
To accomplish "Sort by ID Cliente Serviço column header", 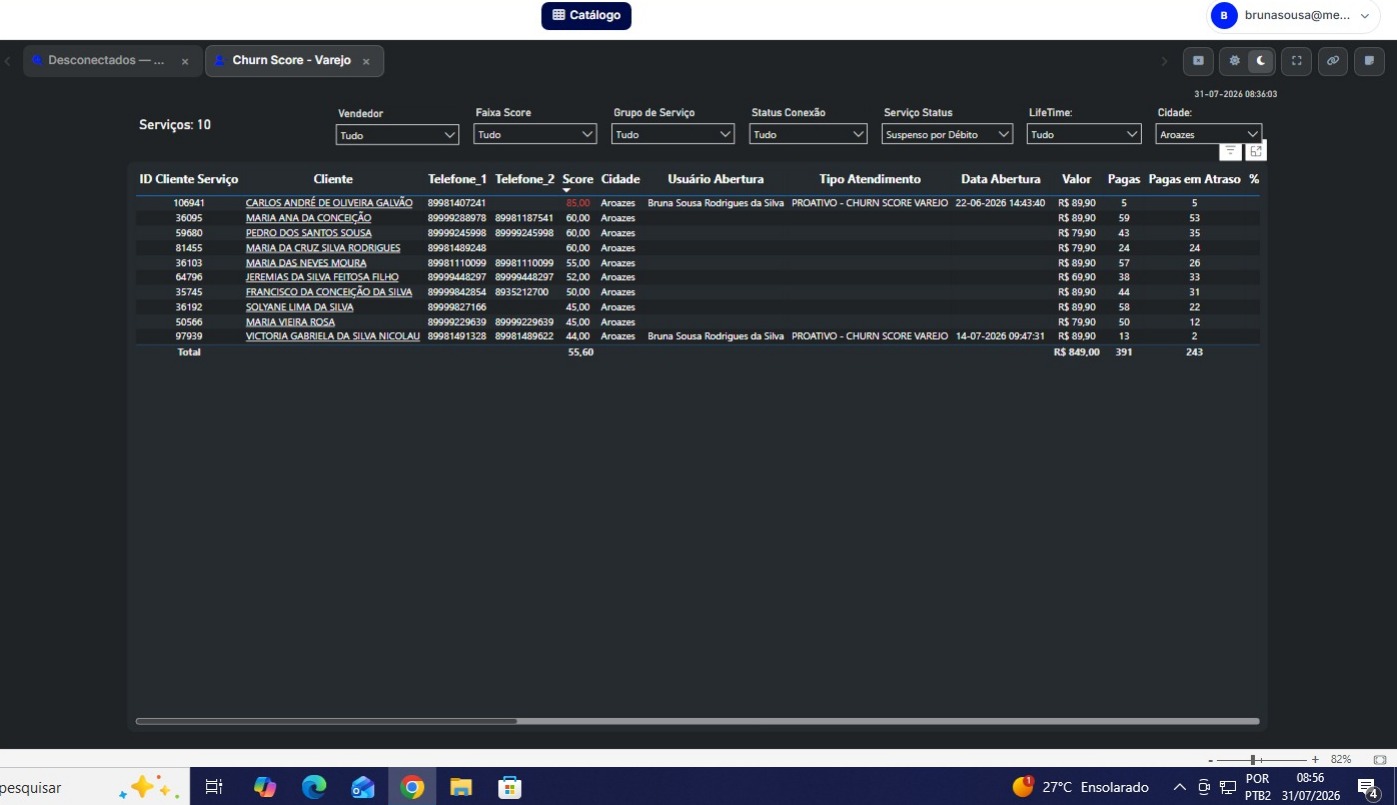I will [x=188, y=179].
